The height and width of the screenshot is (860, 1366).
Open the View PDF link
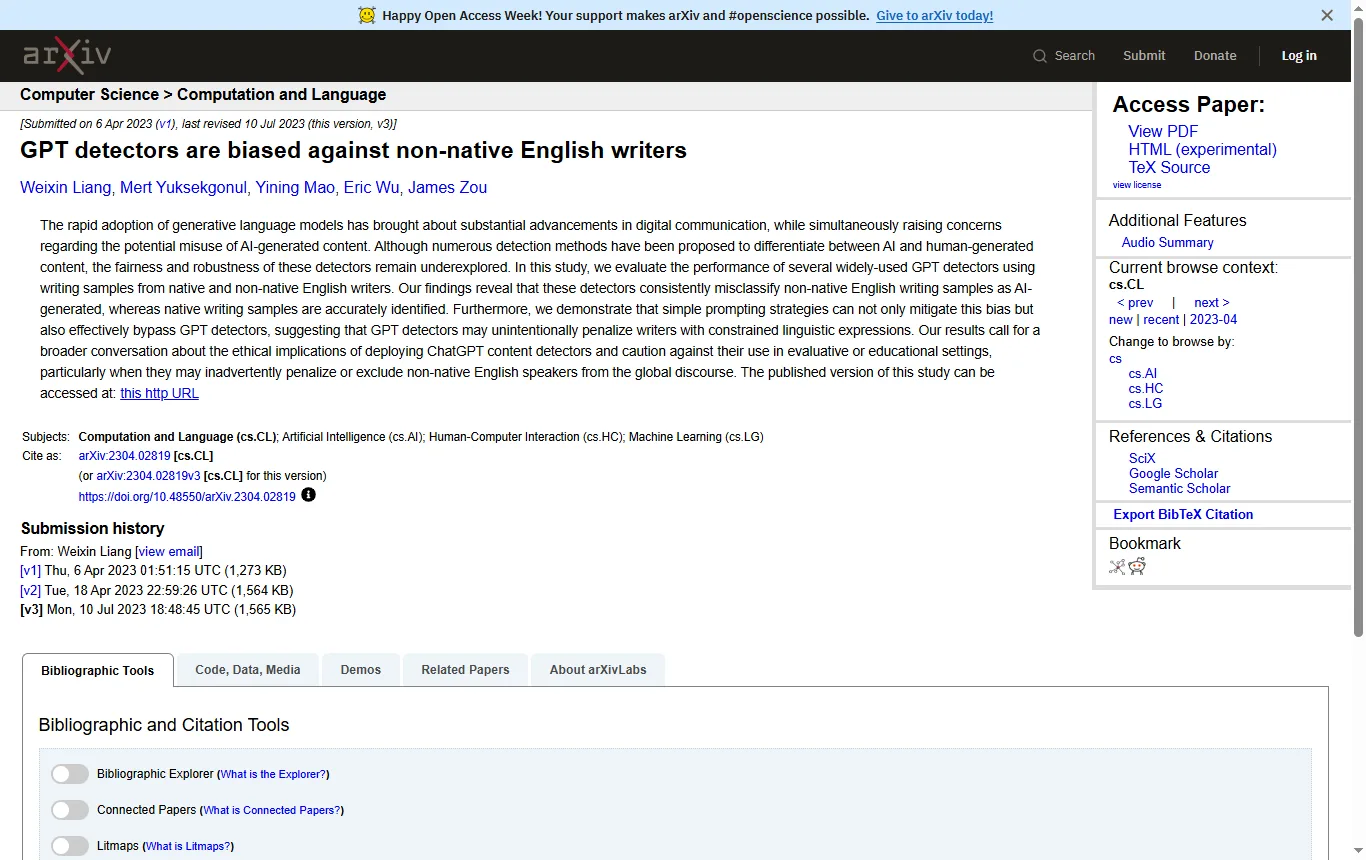tap(1163, 131)
